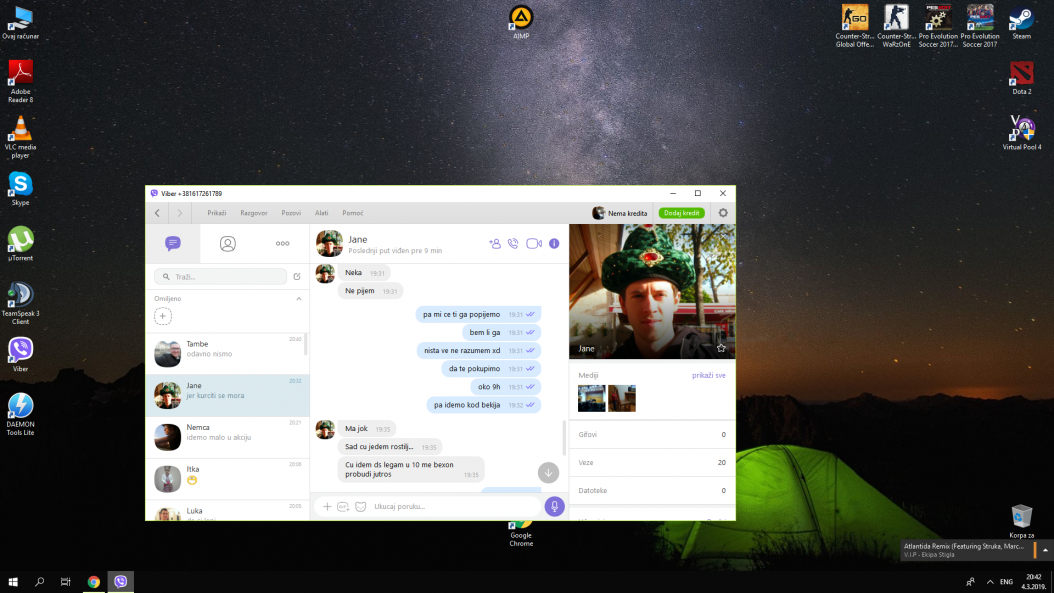Screen dimensions: 1054x593
Task: Open the Skype desktop shortcut
Action: pos(20,188)
